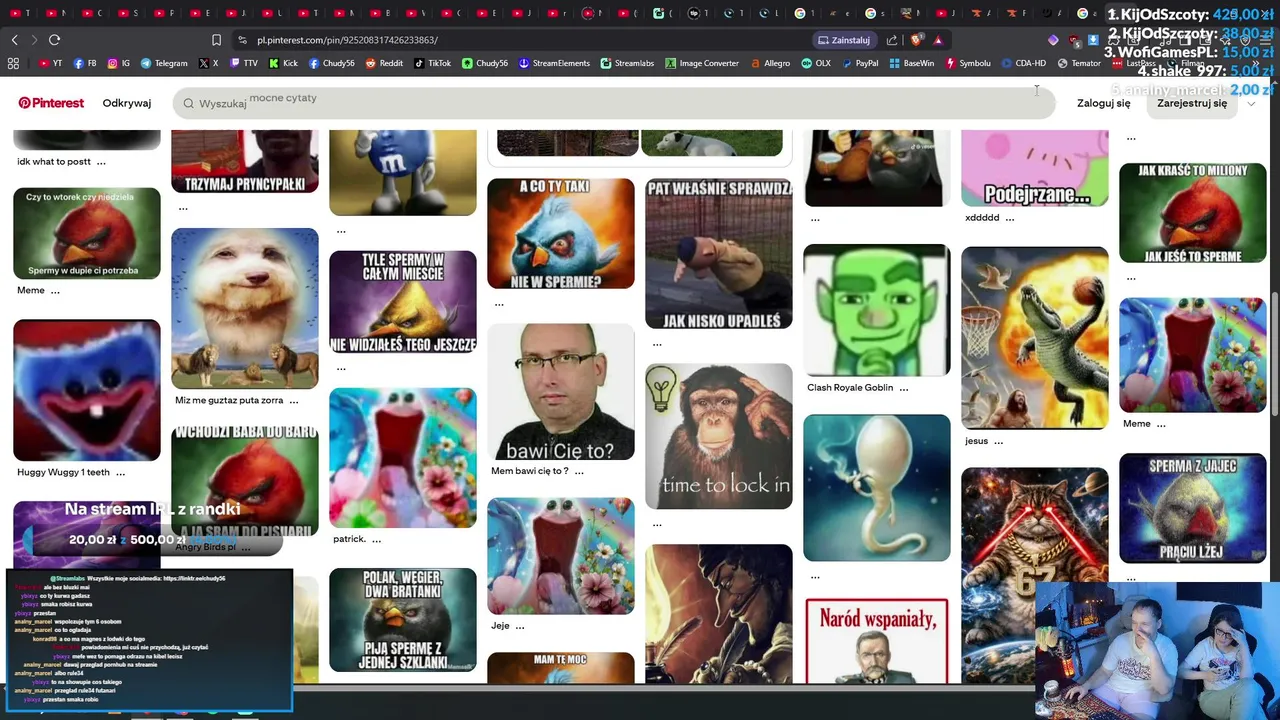Reload the Pinterest page
This screenshot has width=1280, height=720.
click(x=54, y=40)
